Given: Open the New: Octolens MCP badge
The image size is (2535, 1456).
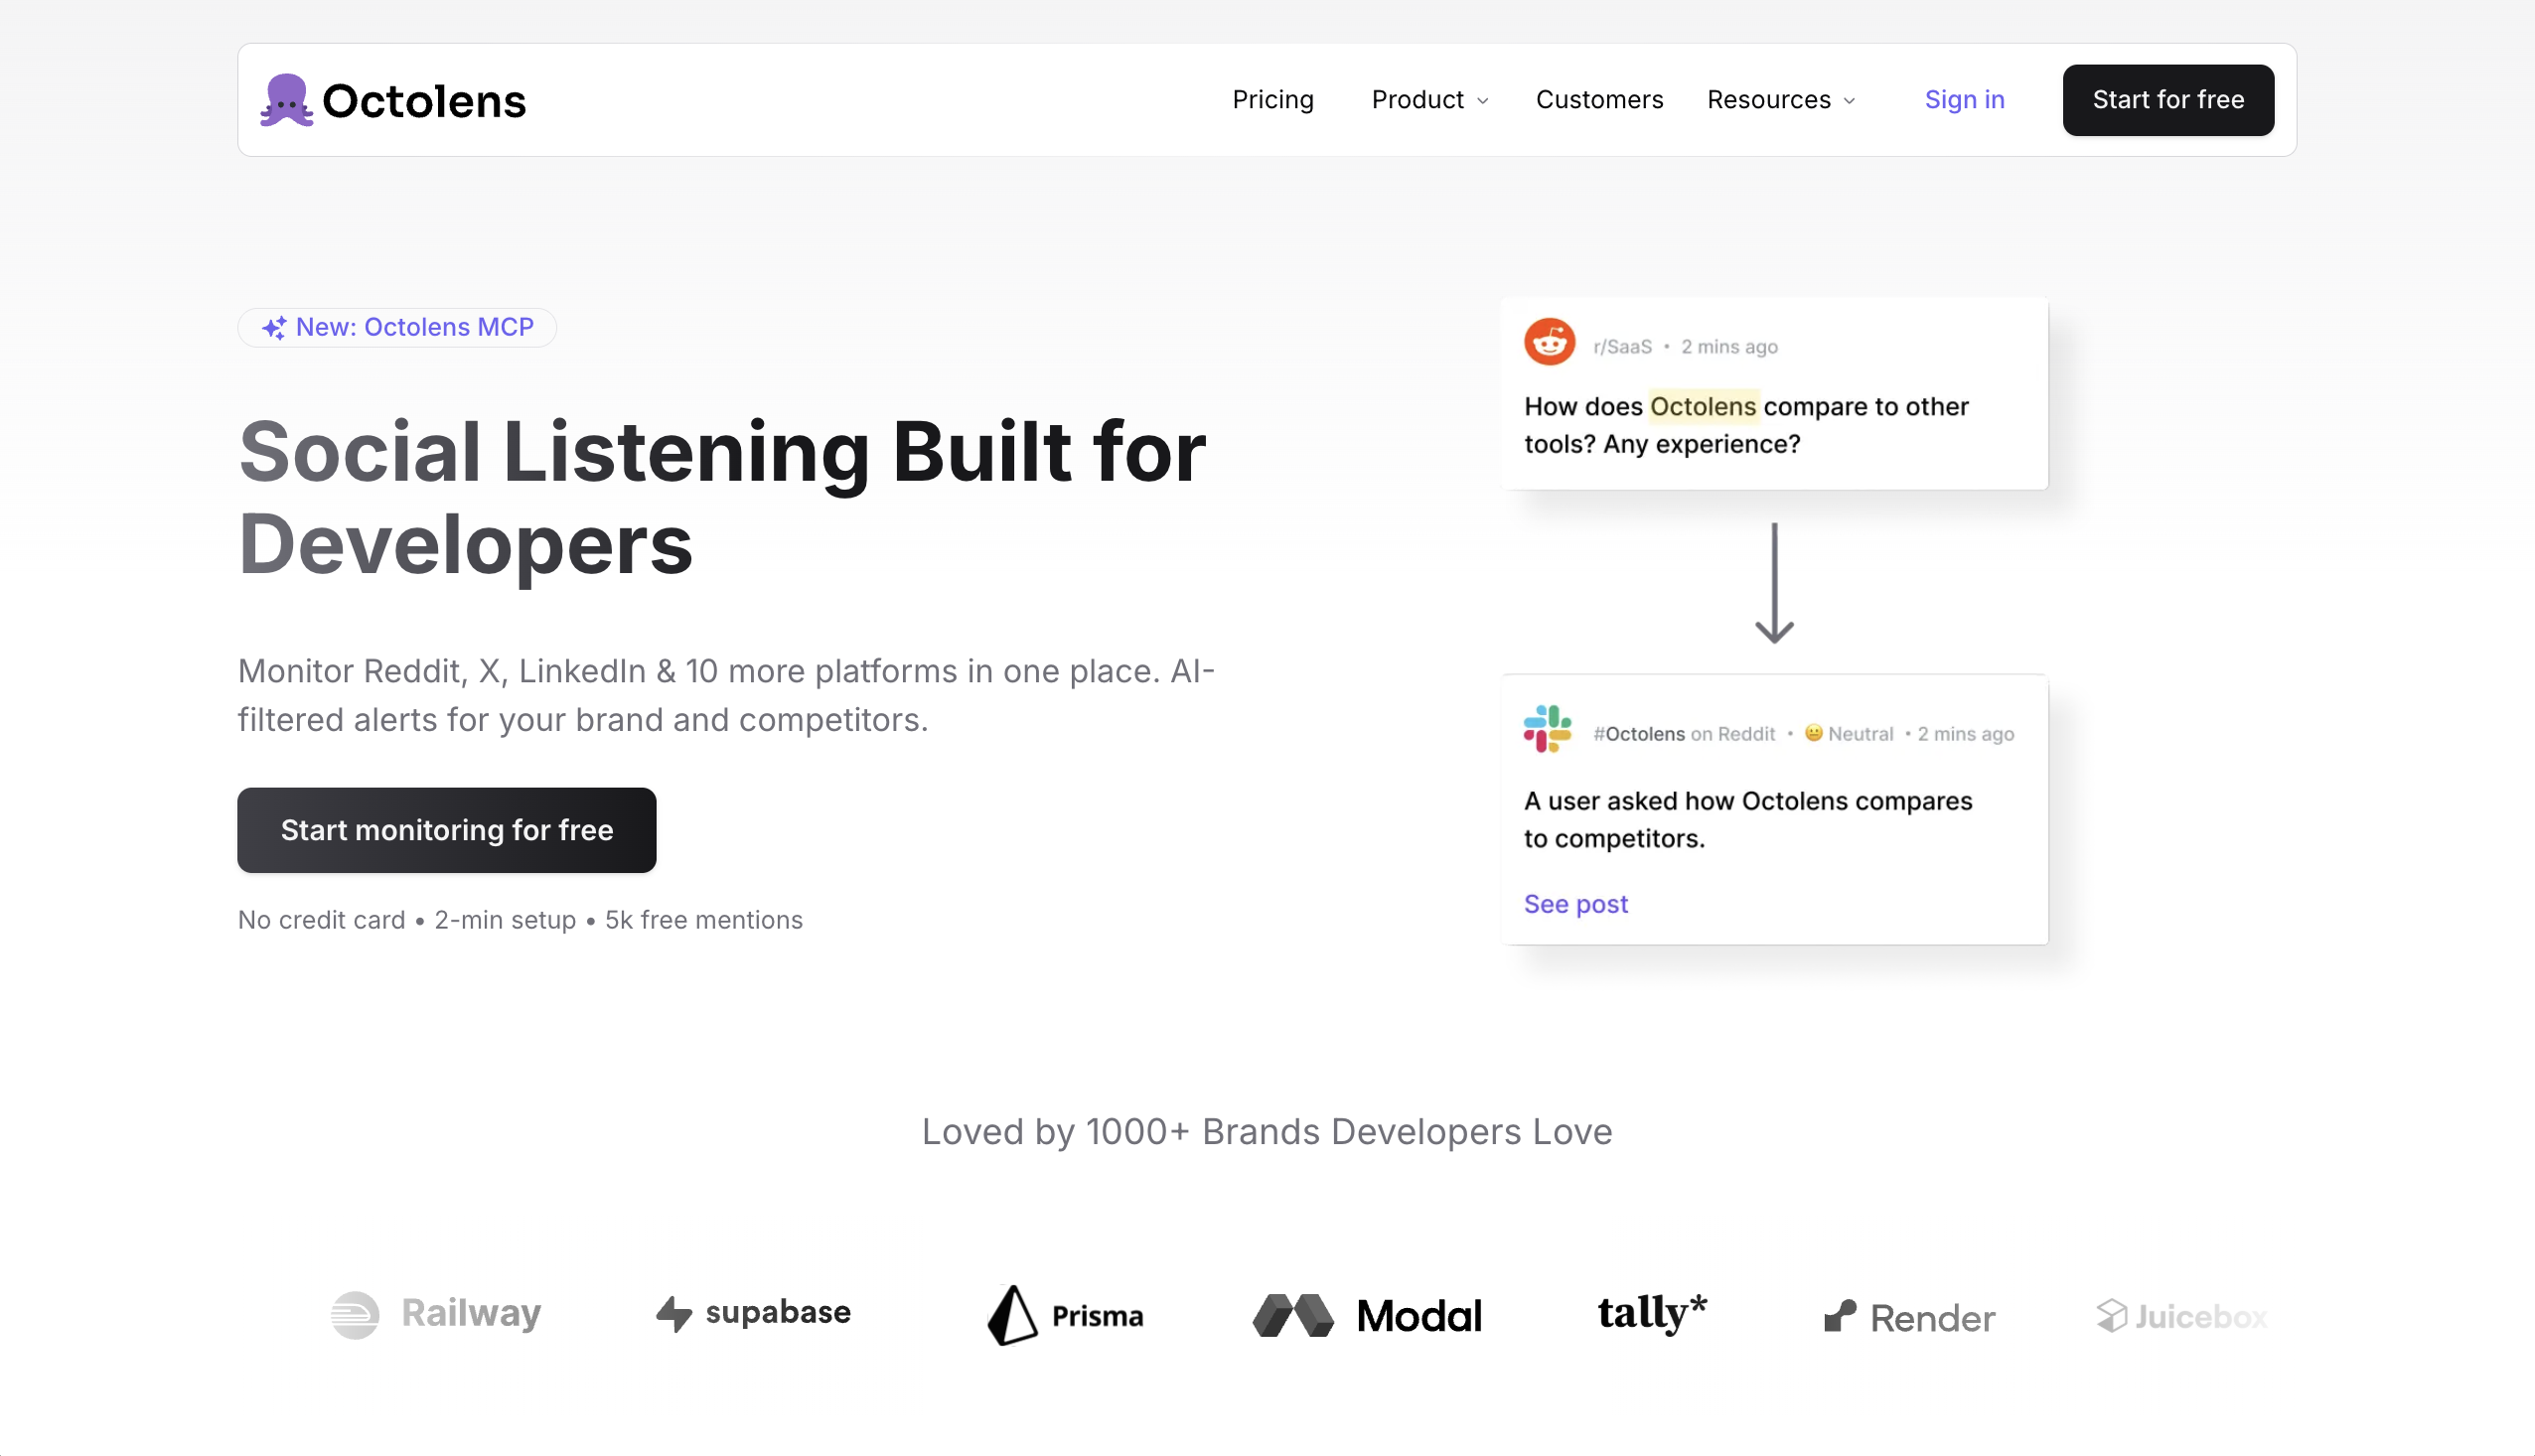Looking at the screenshot, I should pyautogui.click(x=397, y=327).
